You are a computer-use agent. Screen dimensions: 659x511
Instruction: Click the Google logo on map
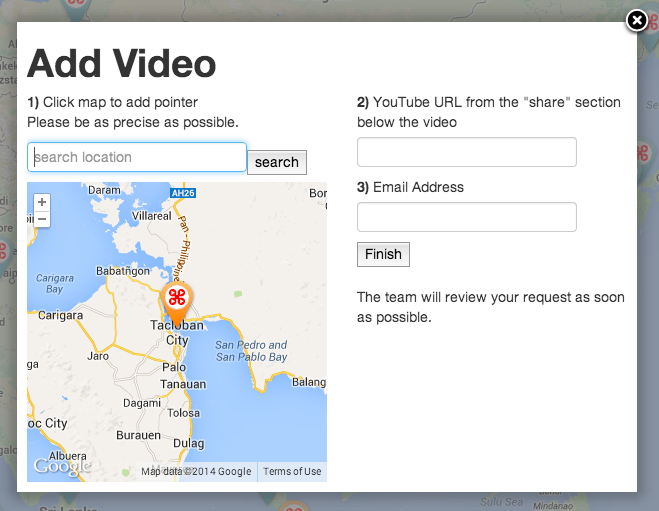click(61, 467)
